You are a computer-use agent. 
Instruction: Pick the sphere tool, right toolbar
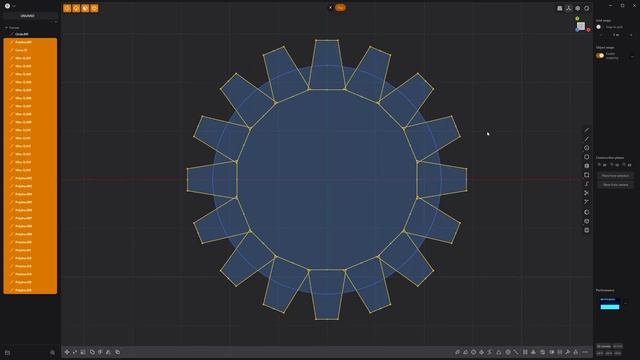coord(587,212)
